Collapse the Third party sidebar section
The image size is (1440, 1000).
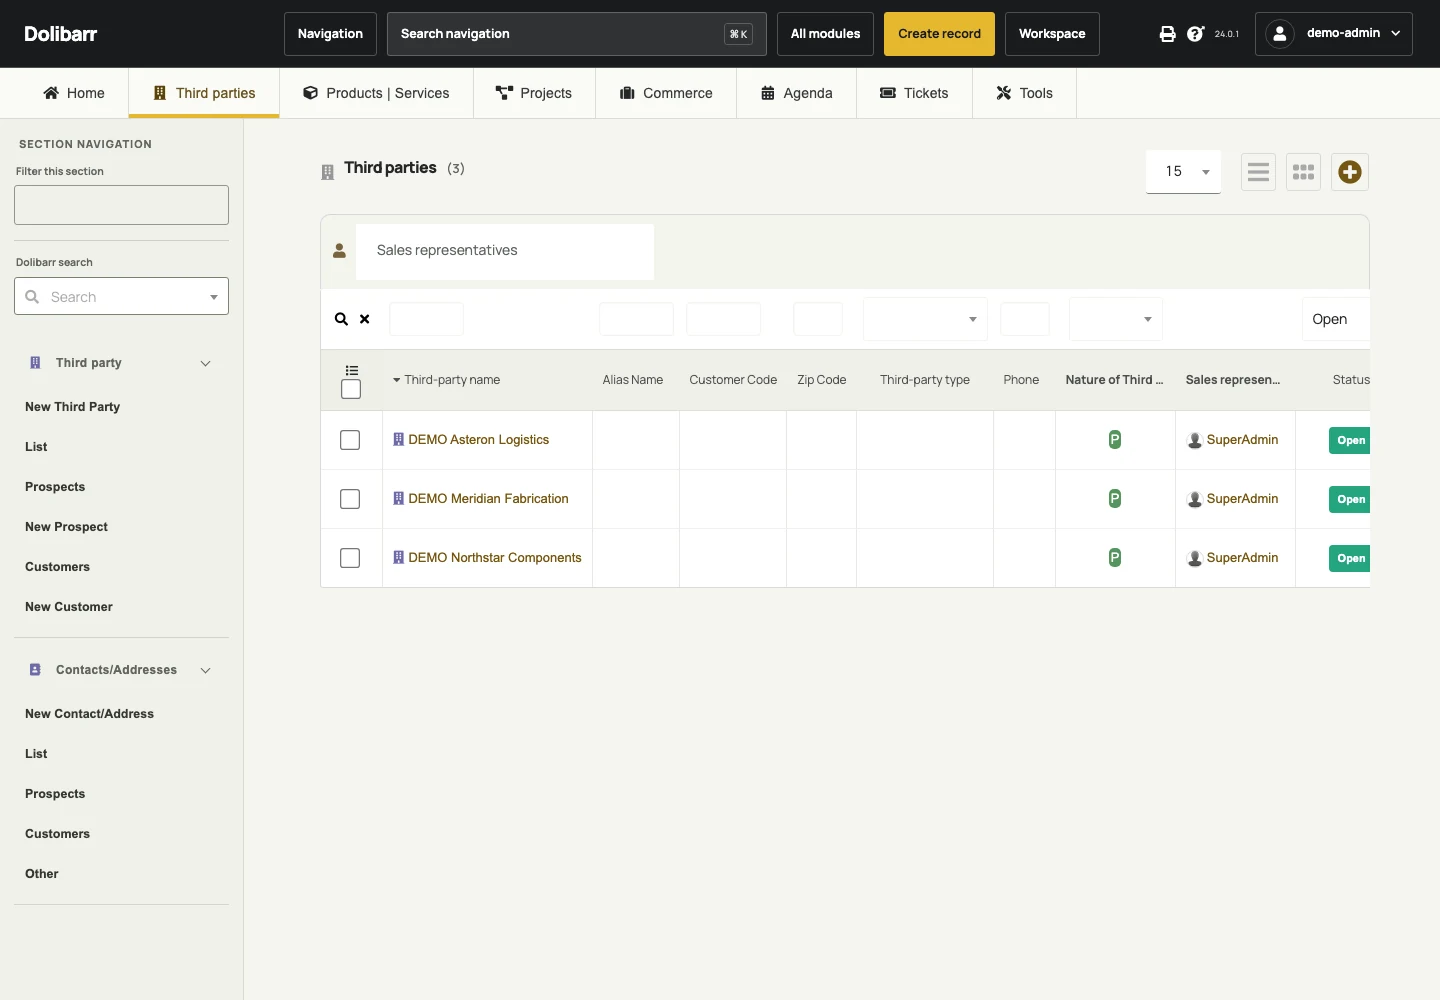[x=205, y=363]
